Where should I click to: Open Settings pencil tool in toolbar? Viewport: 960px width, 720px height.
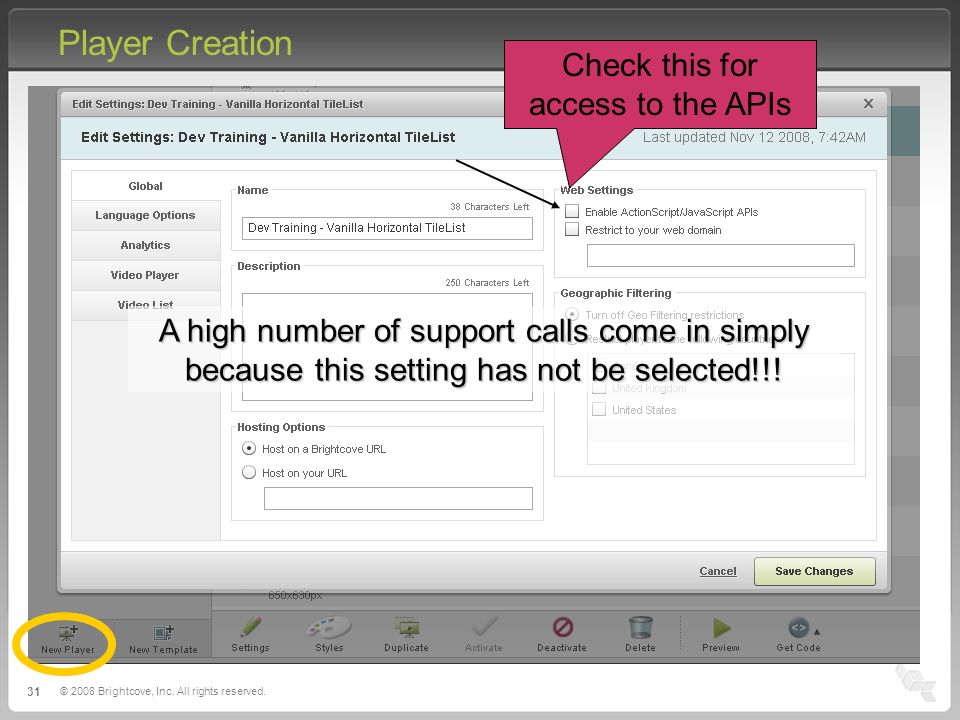[x=250, y=628]
